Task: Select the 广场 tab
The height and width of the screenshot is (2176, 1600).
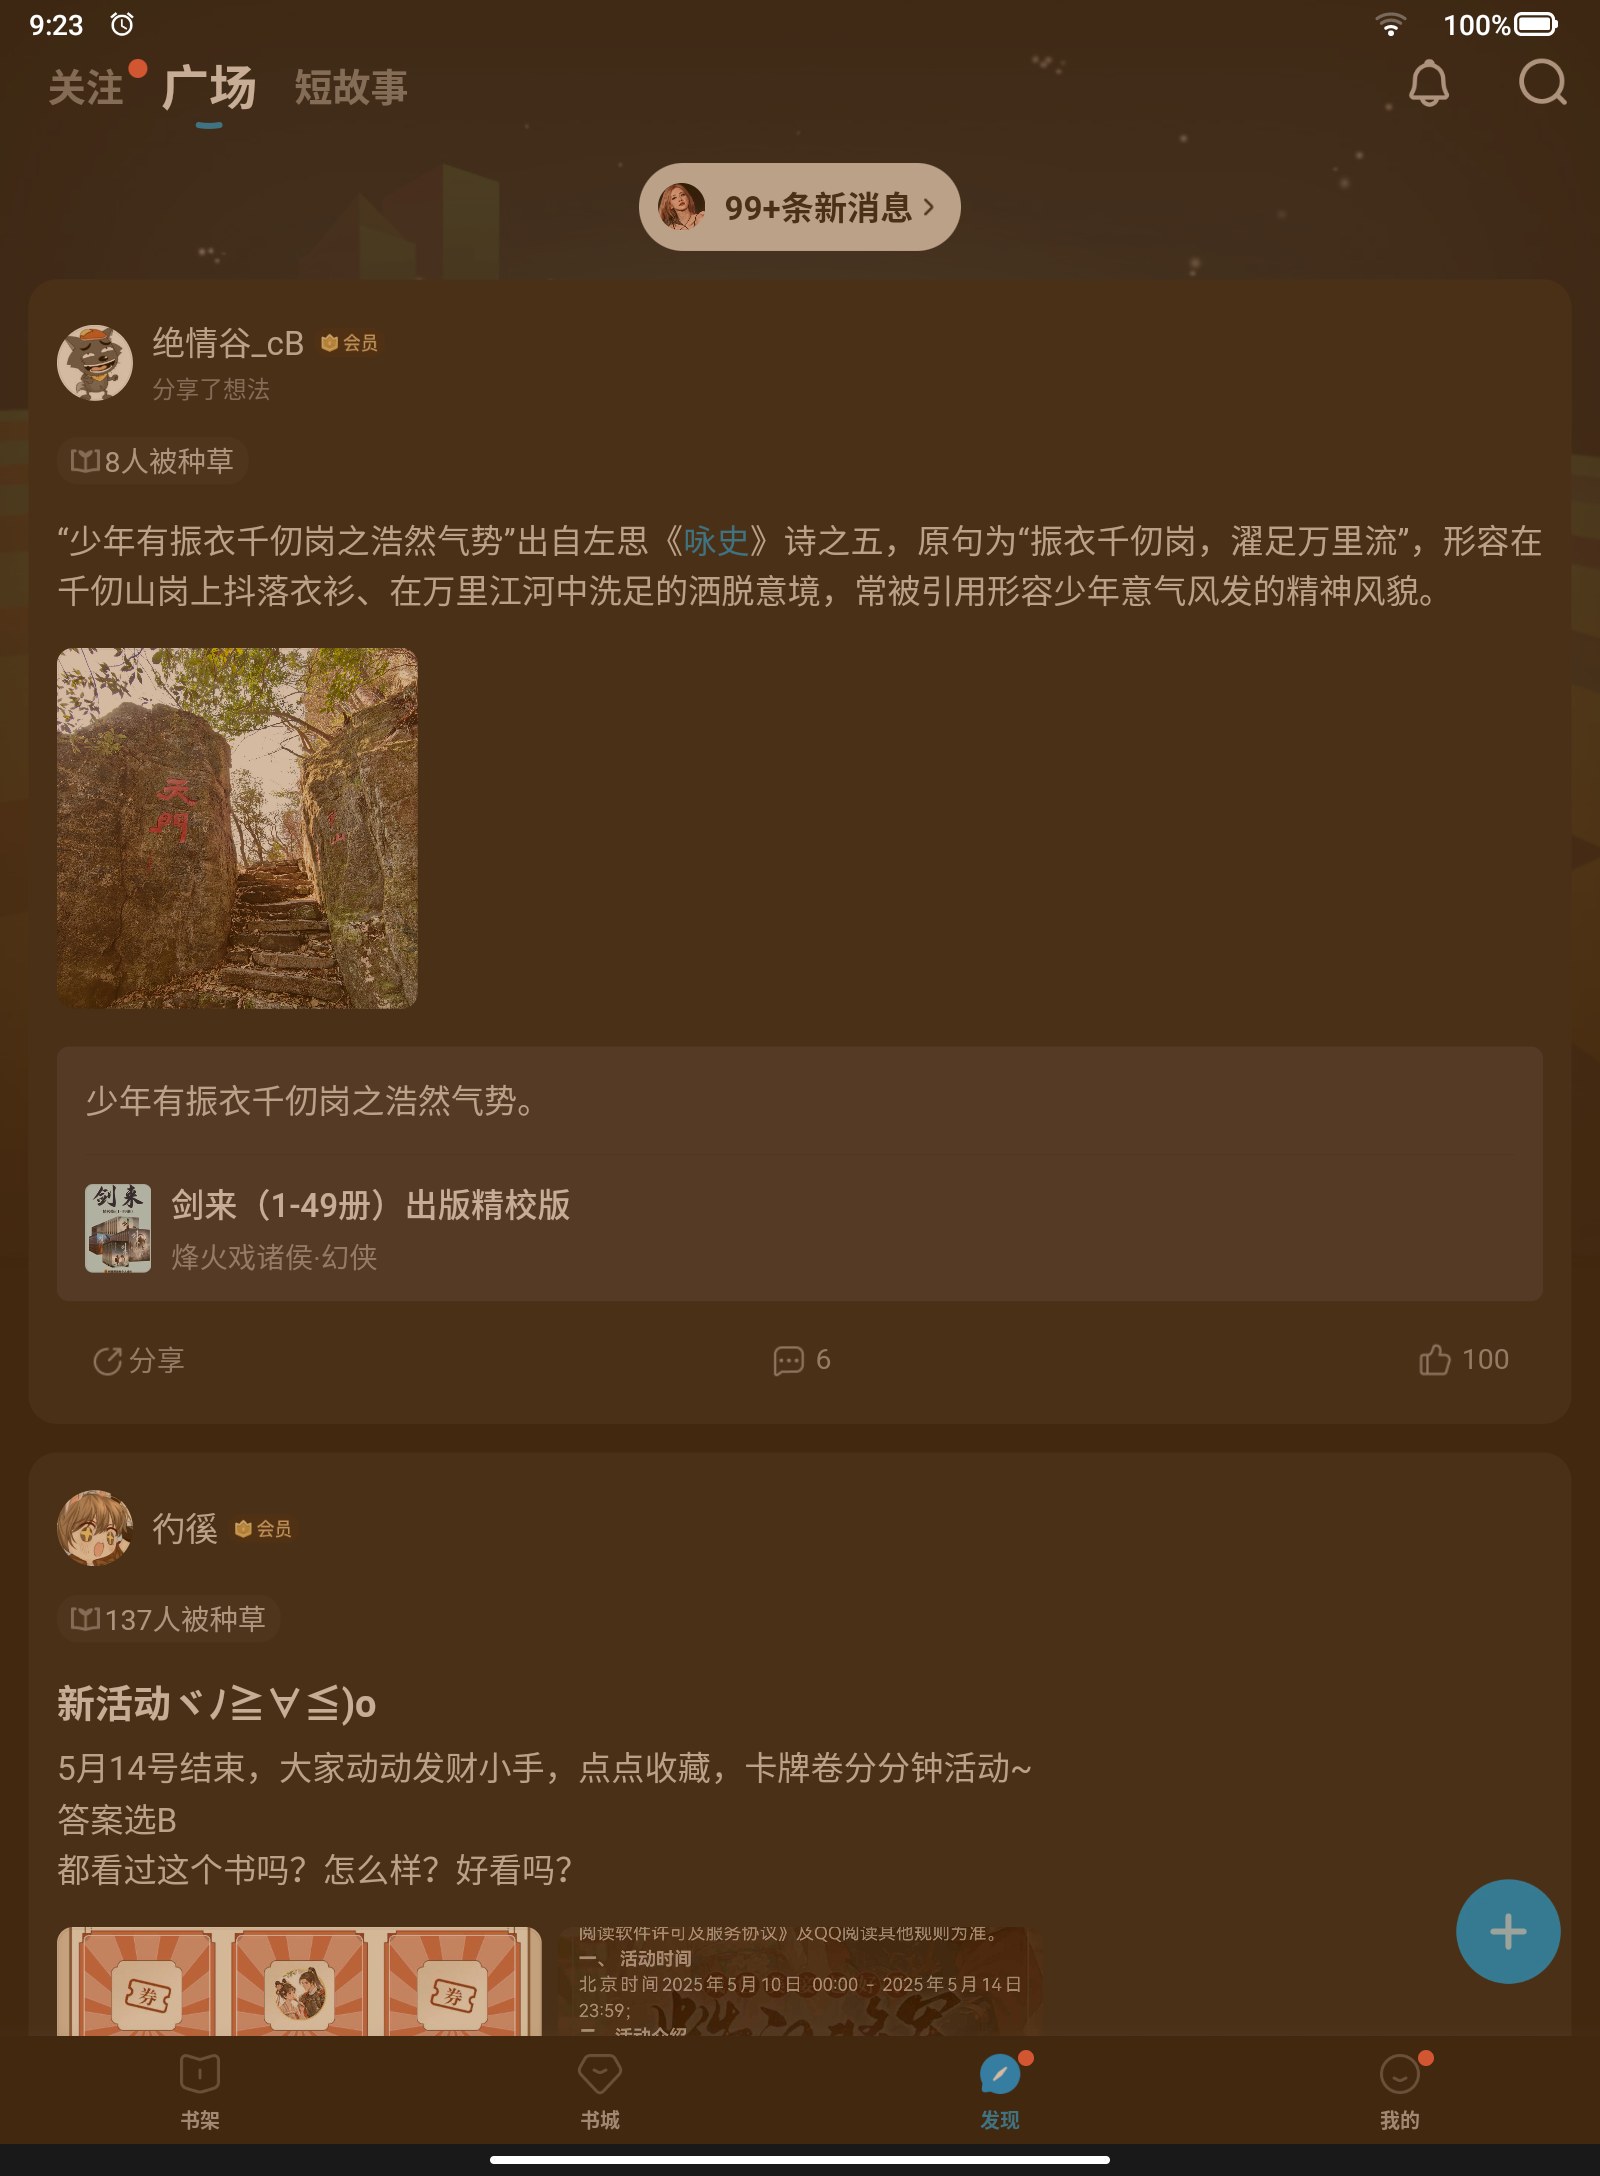Action: [x=209, y=87]
